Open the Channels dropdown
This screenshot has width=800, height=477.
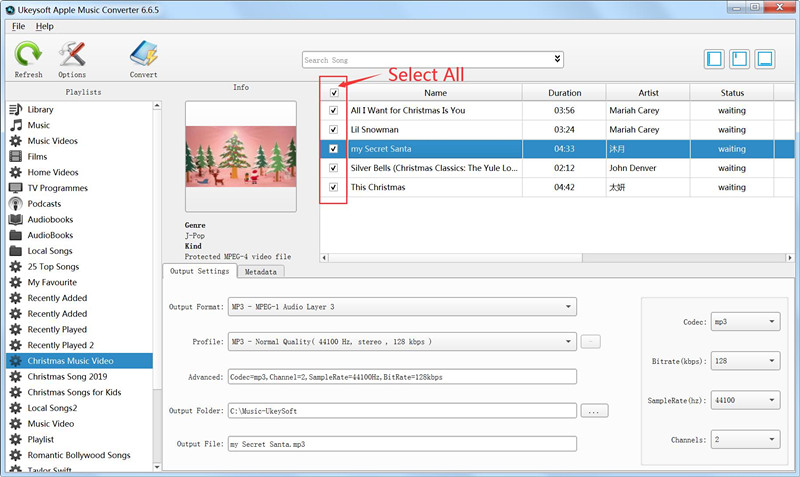[x=745, y=439]
